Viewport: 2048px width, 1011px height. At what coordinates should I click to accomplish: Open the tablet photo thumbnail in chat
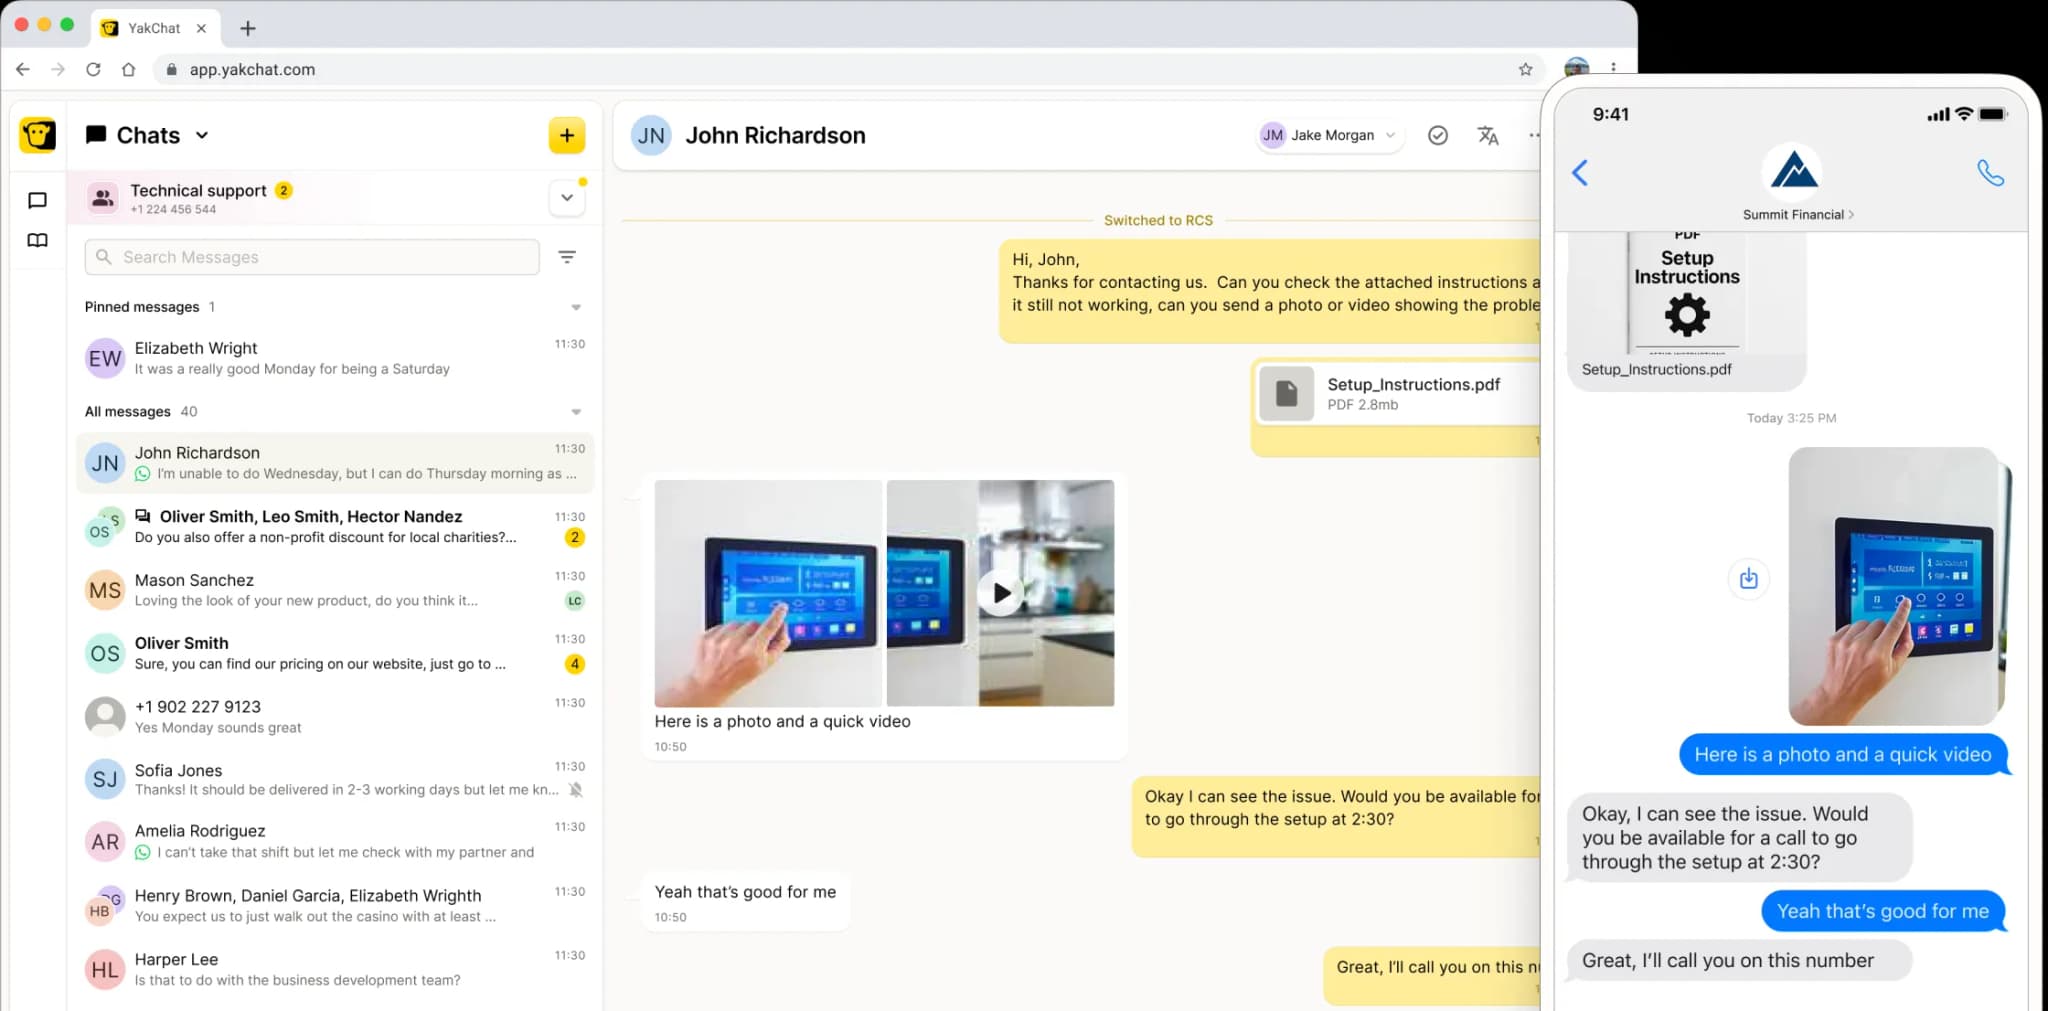pos(768,593)
